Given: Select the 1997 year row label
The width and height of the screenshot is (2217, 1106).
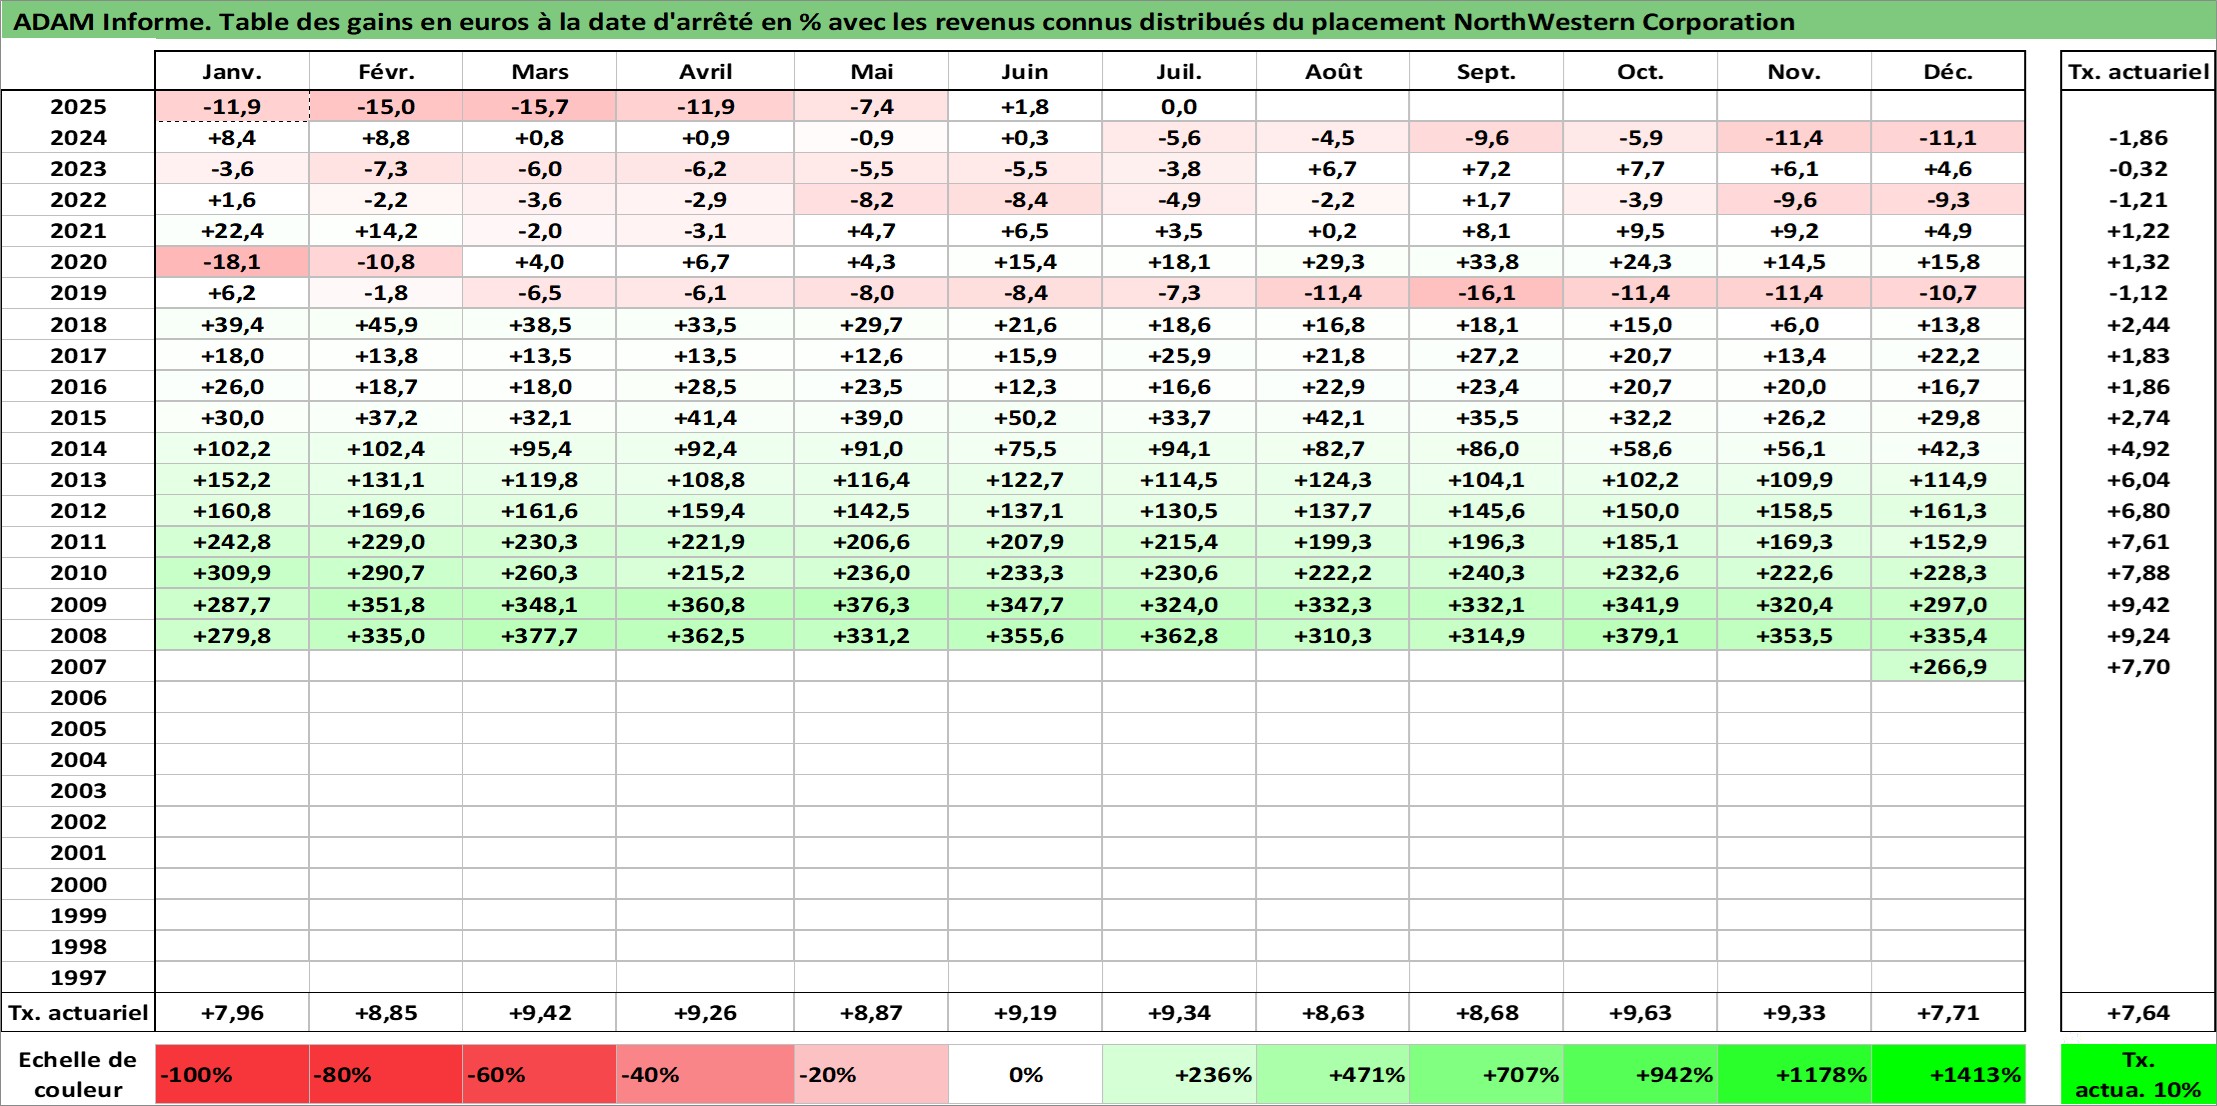Looking at the screenshot, I should [78, 978].
